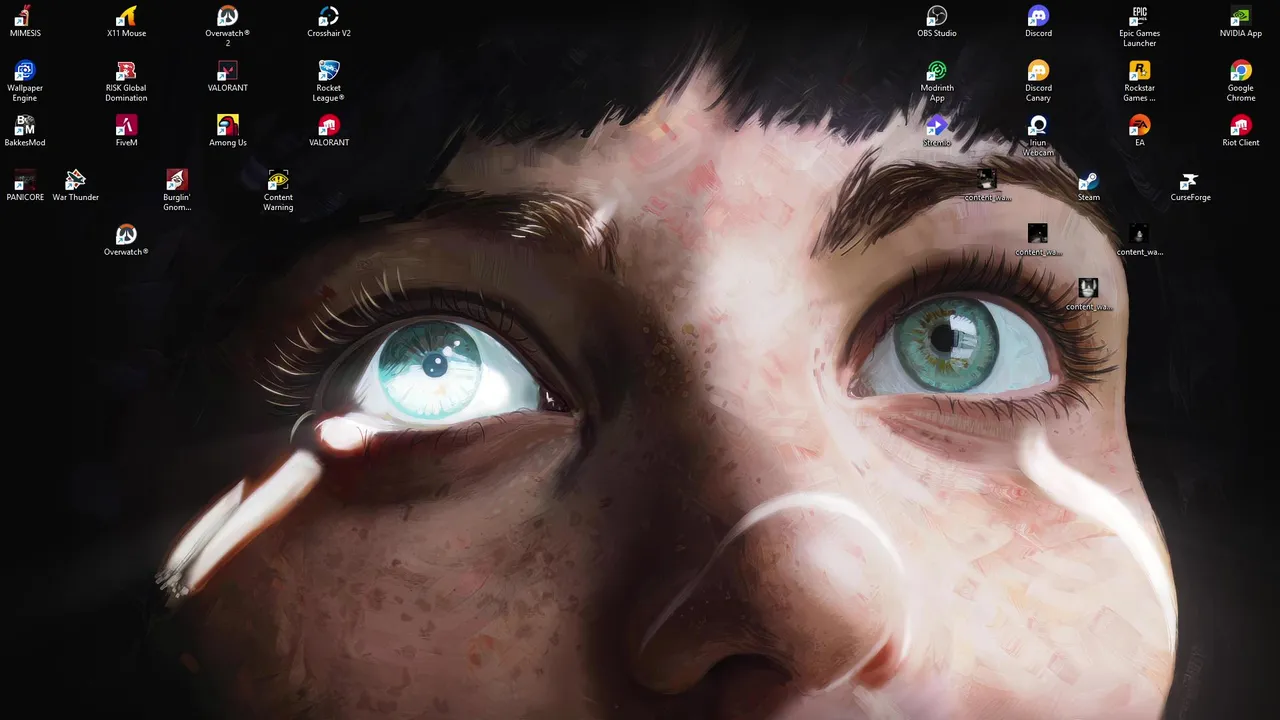Select the FiveM shortcut
Viewport: 1280px width, 720px height.
point(126,131)
